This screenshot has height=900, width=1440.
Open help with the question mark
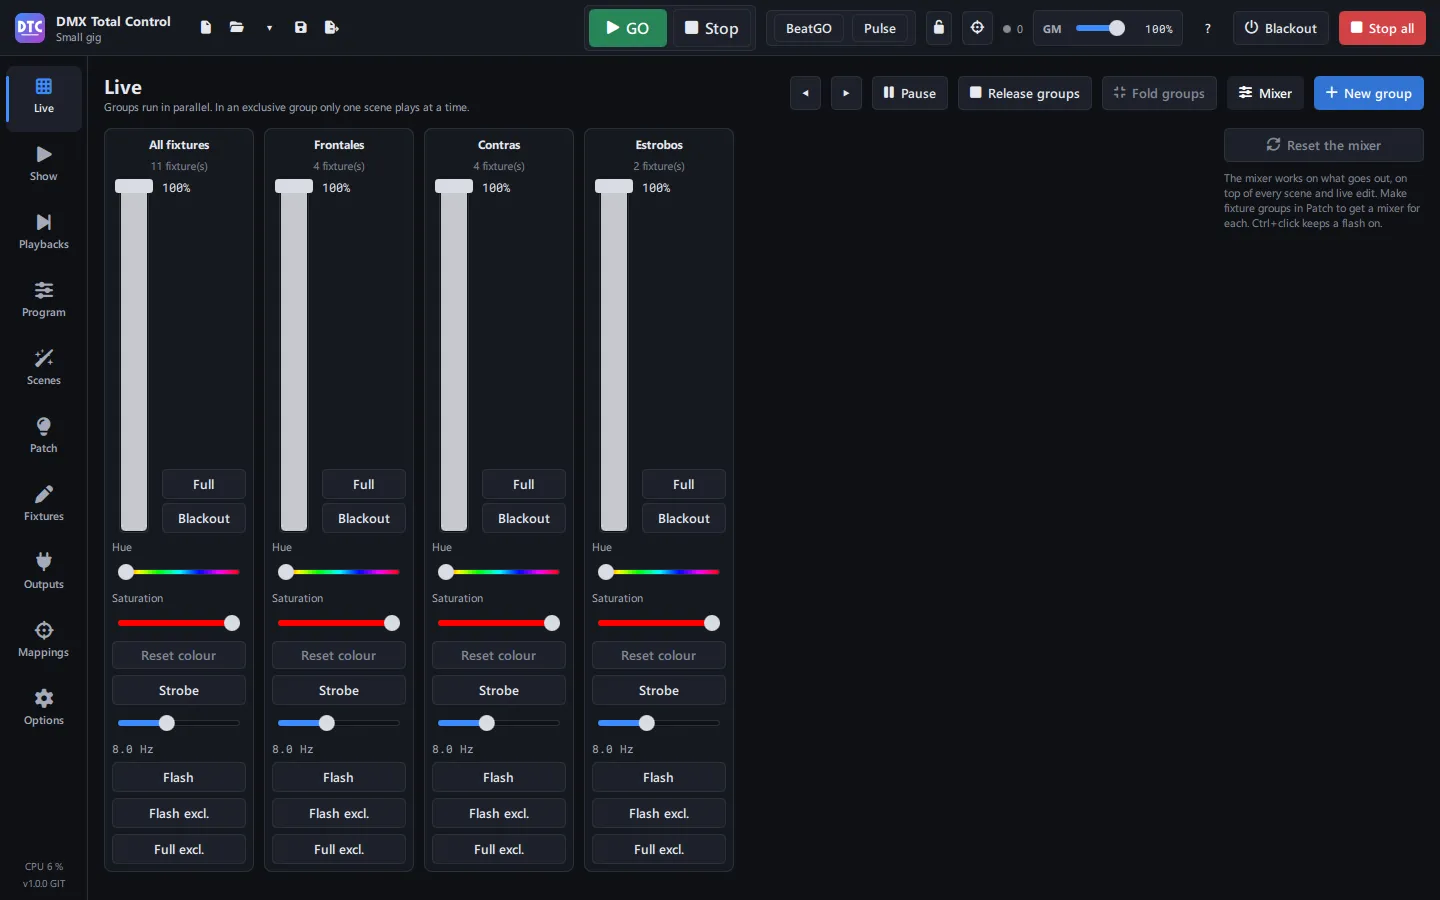click(x=1208, y=28)
